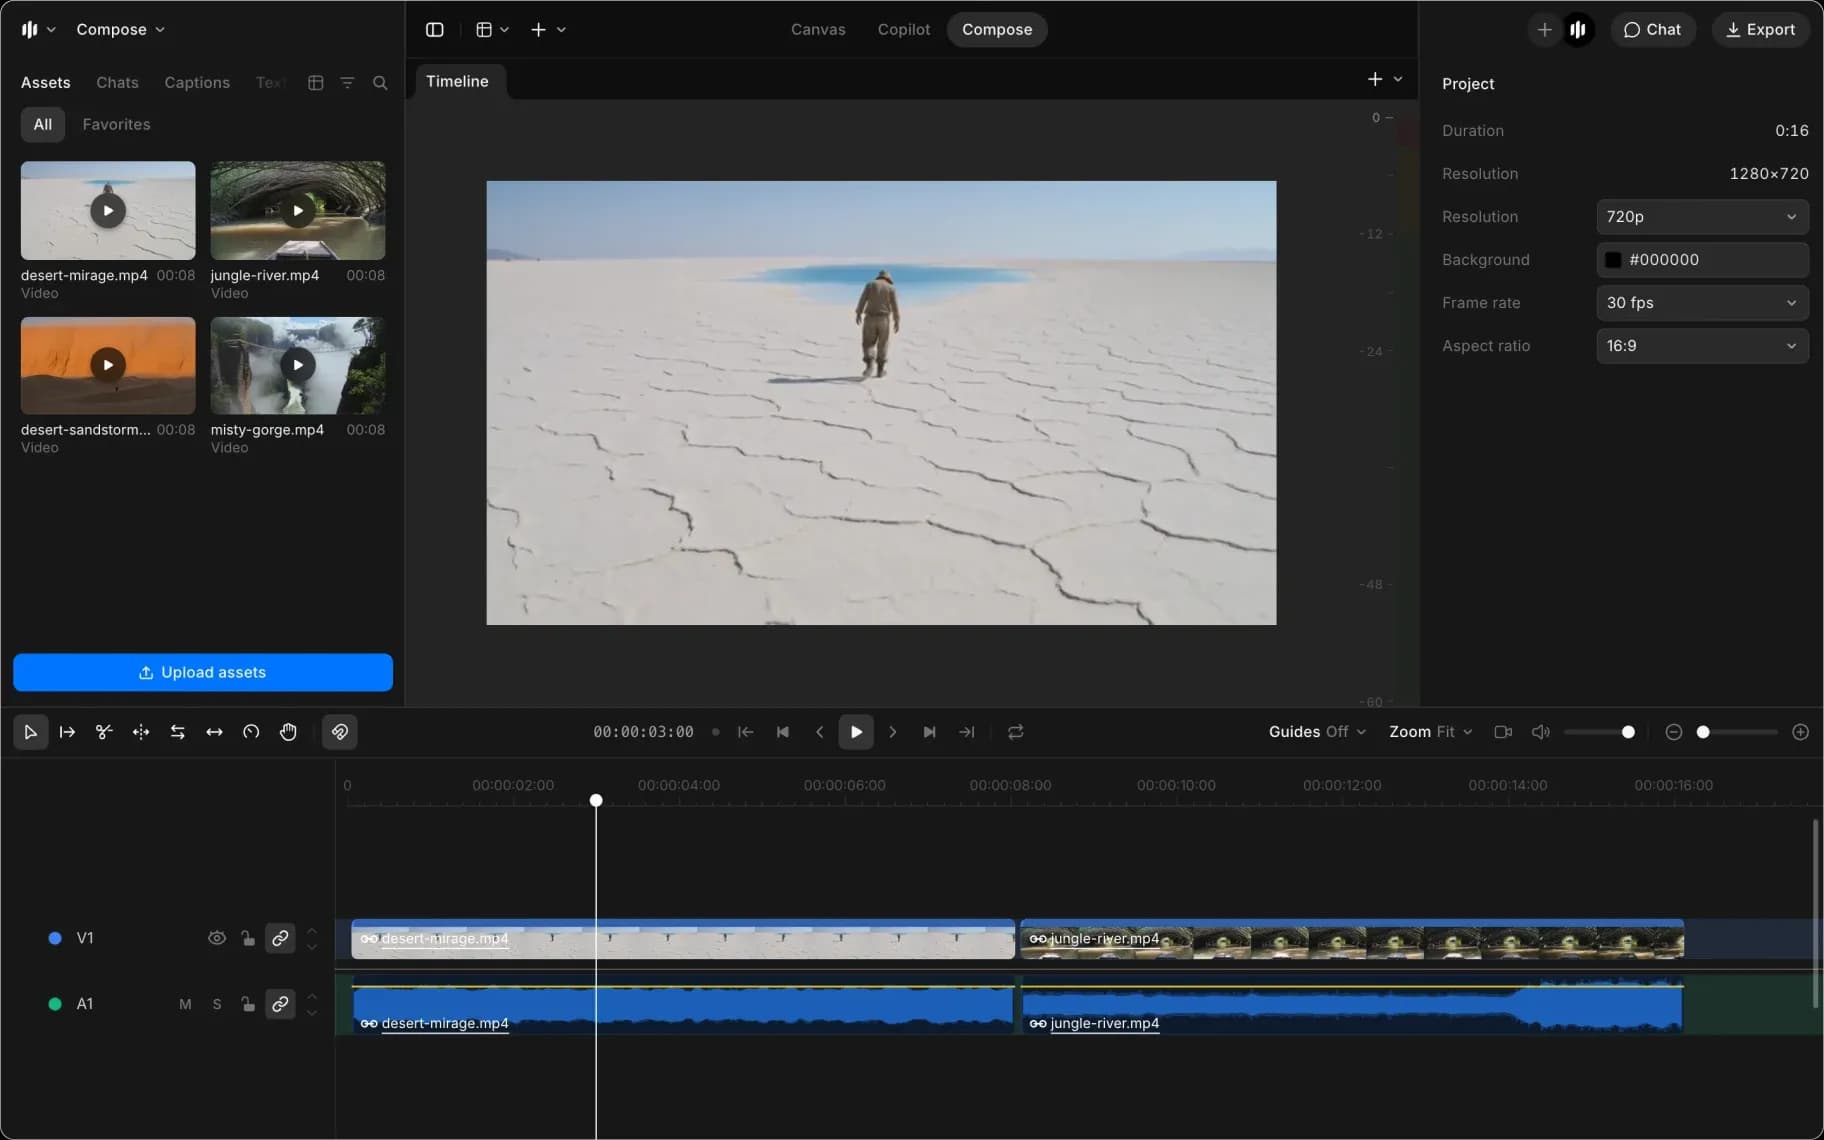
Task: Go to next clip edit
Action: pos(930,732)
